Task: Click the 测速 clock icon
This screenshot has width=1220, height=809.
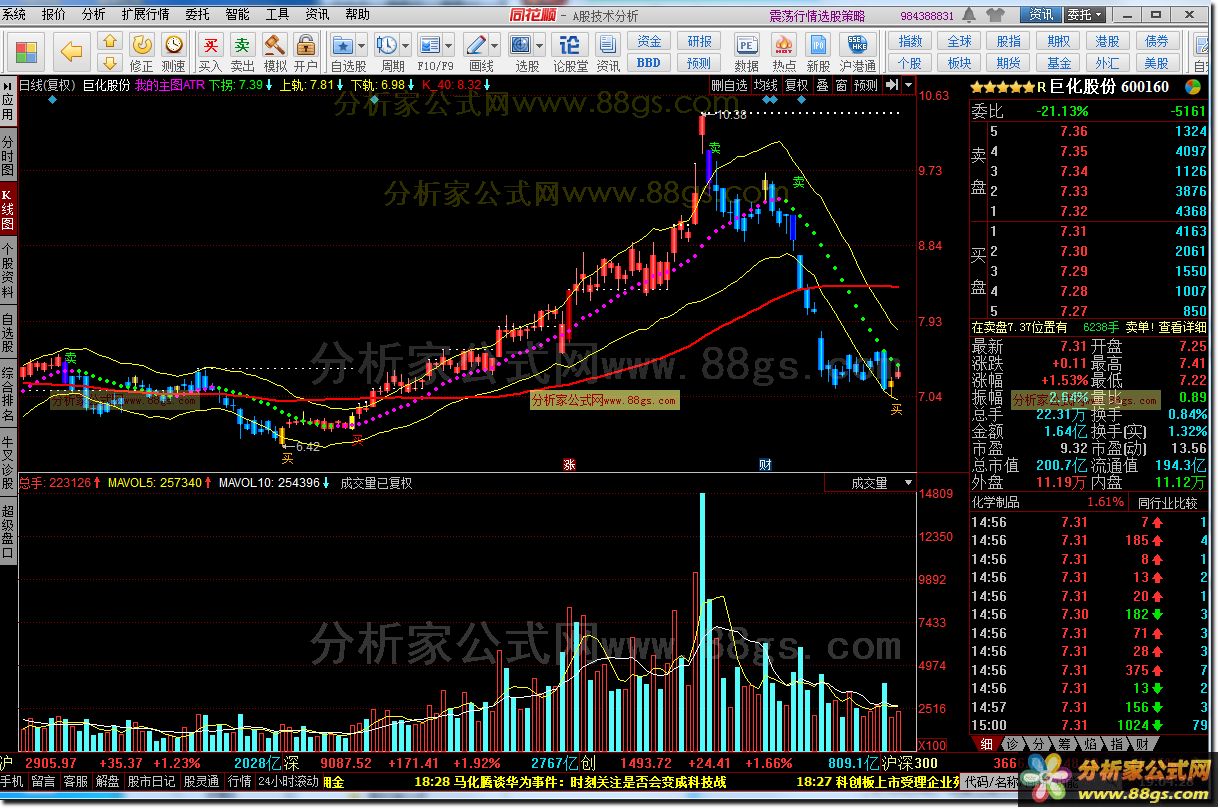Action: pos(174,44)
